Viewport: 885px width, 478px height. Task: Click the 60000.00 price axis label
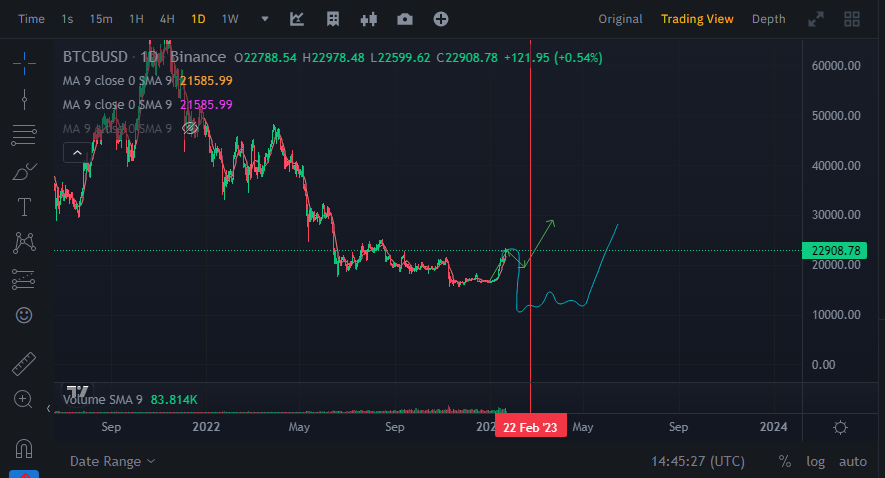(836, 65)
